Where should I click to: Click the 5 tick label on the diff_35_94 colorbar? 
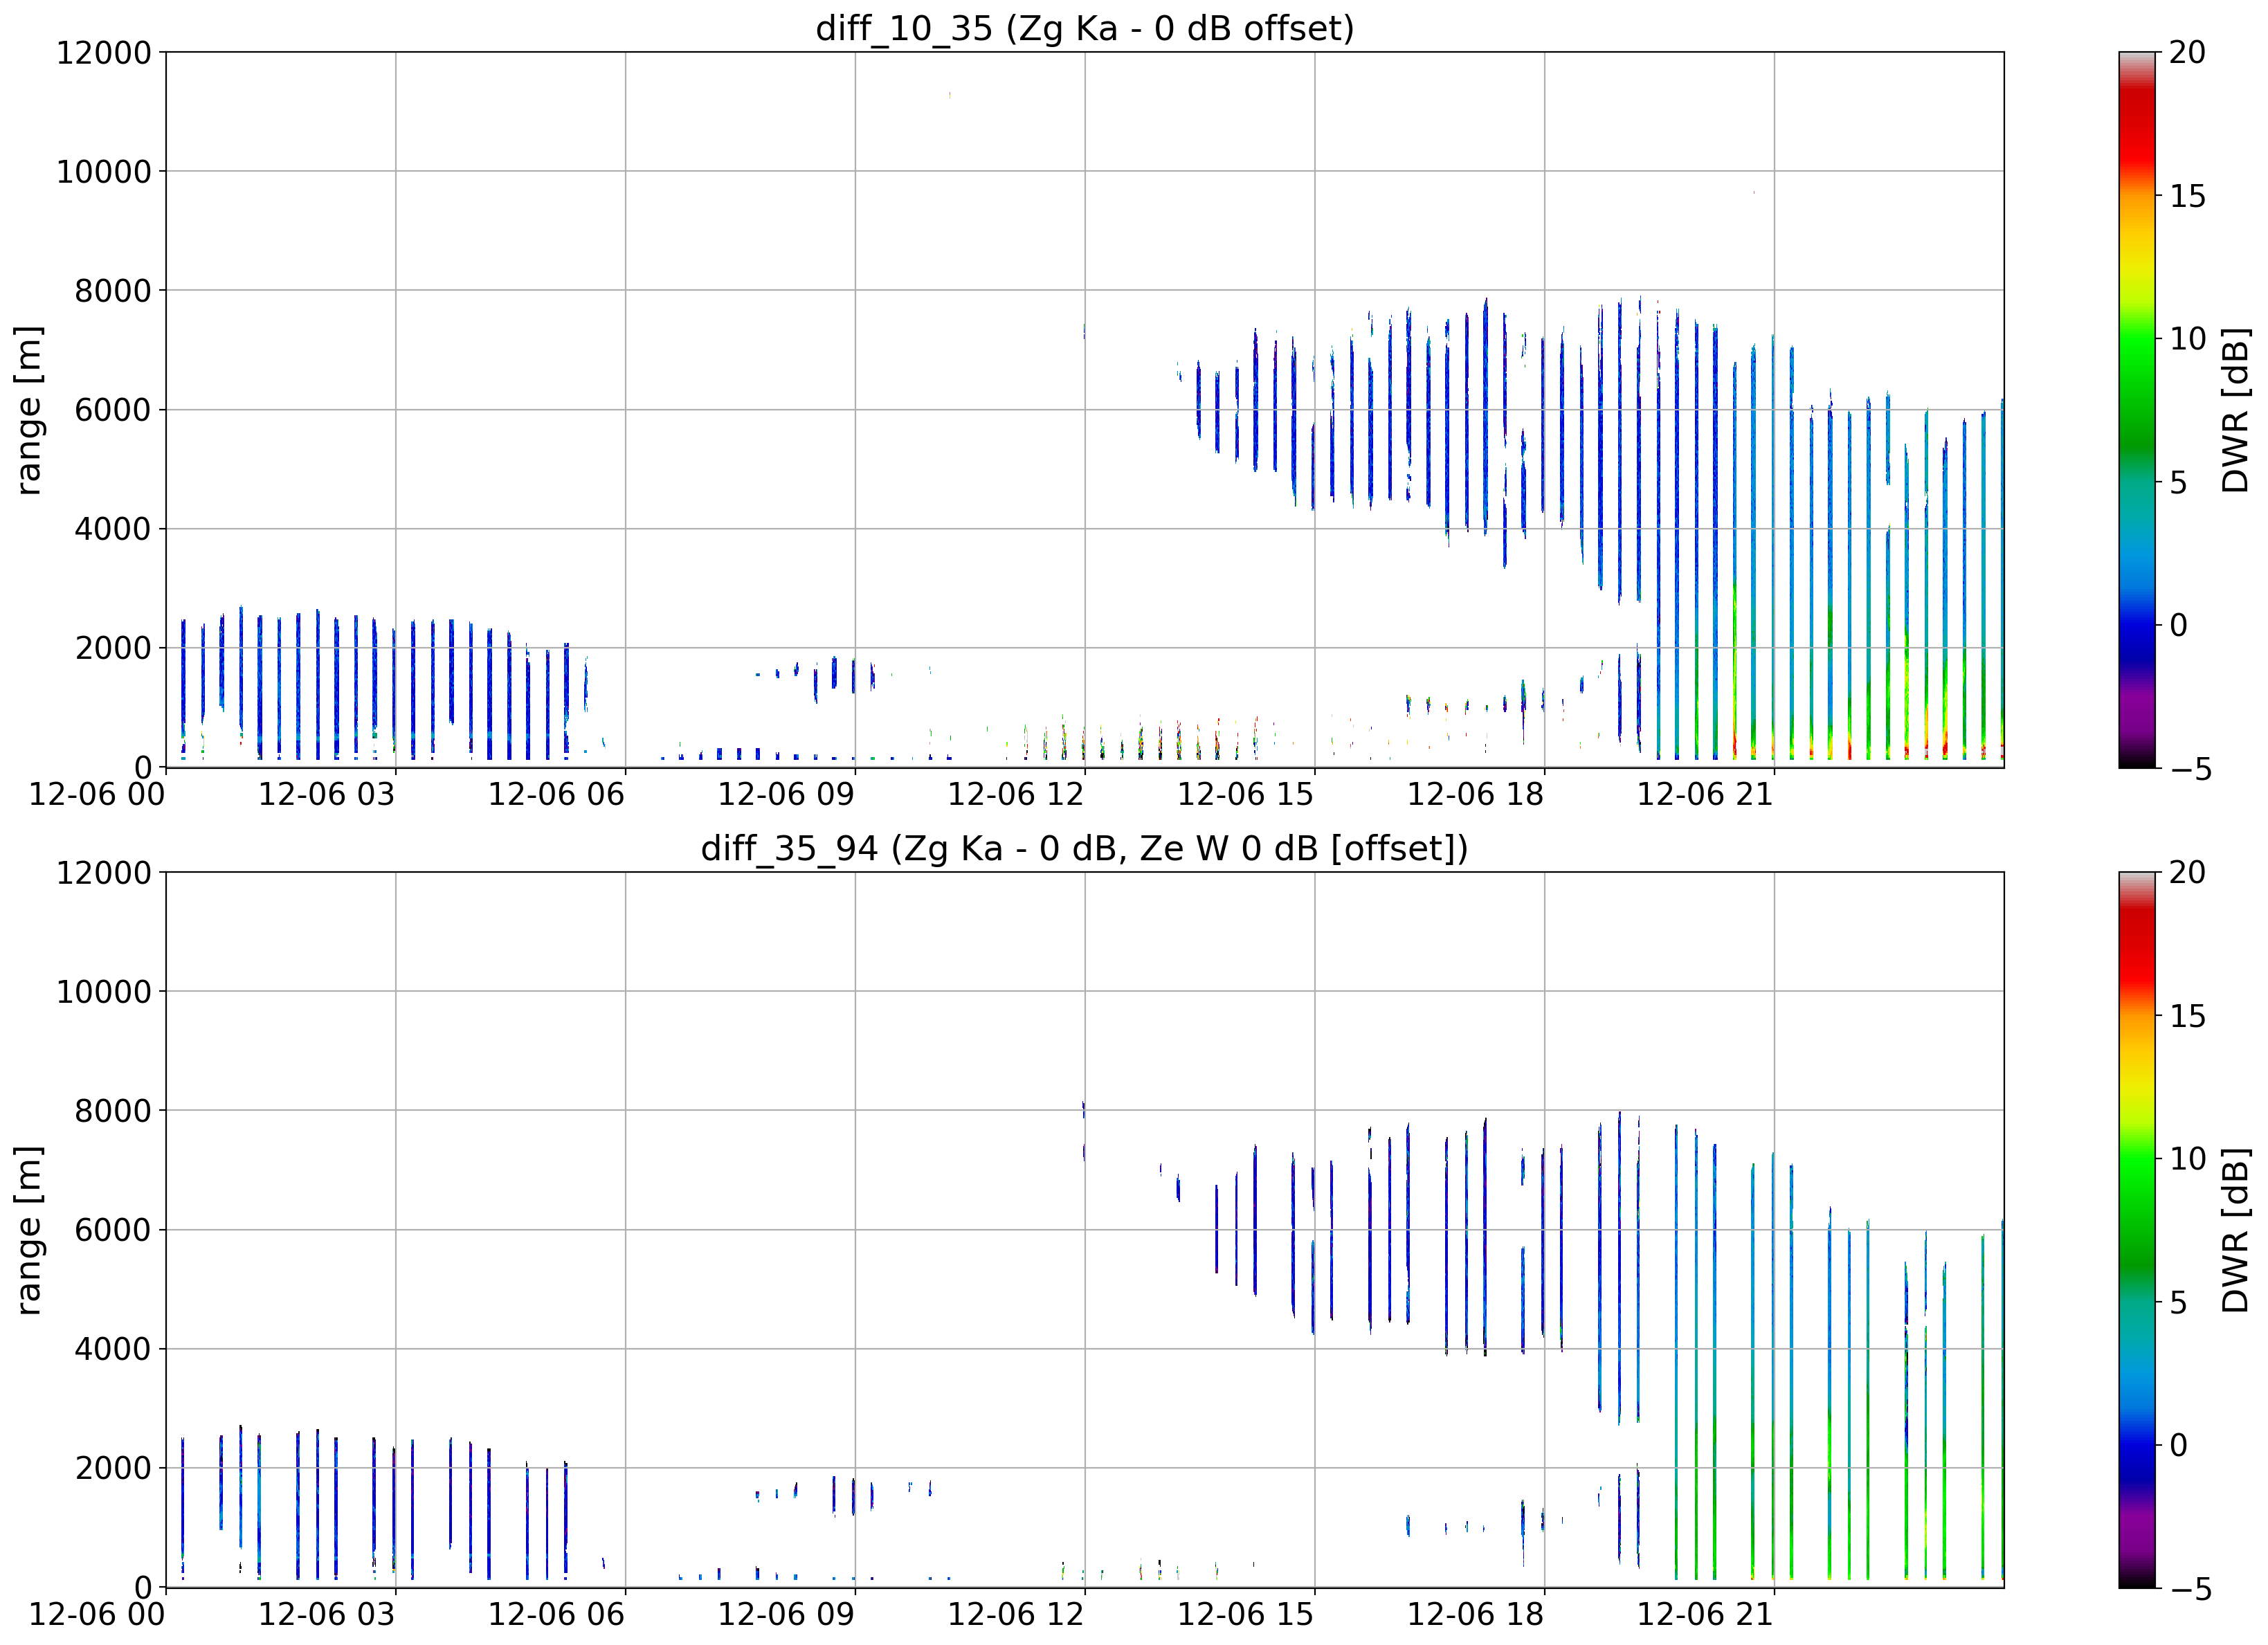point(2179,1302)
